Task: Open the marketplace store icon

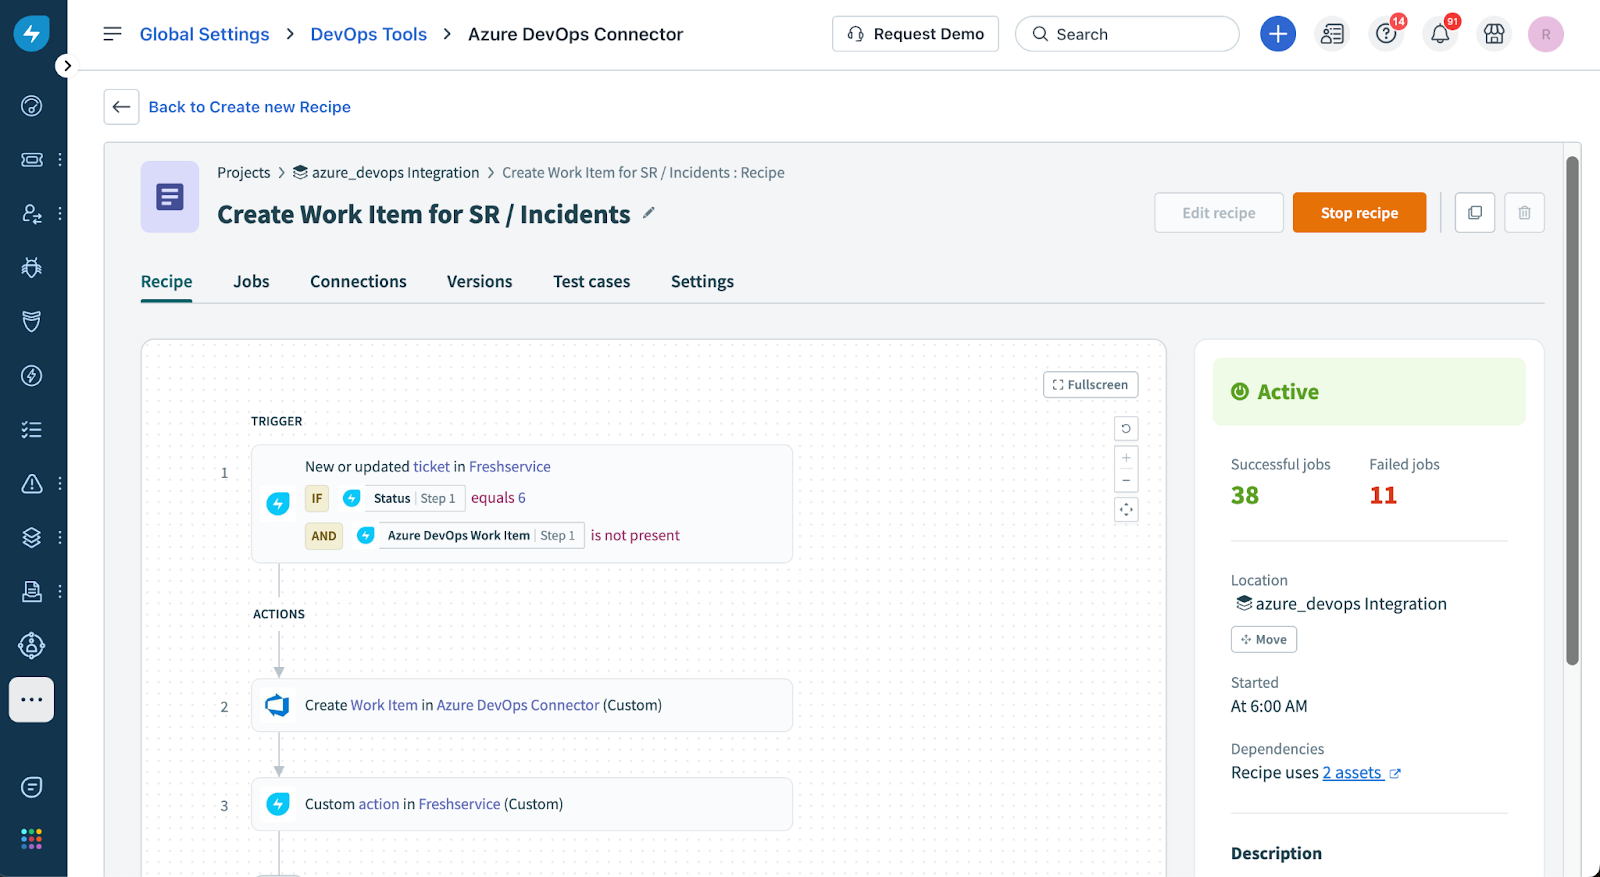Action: 1494,34
